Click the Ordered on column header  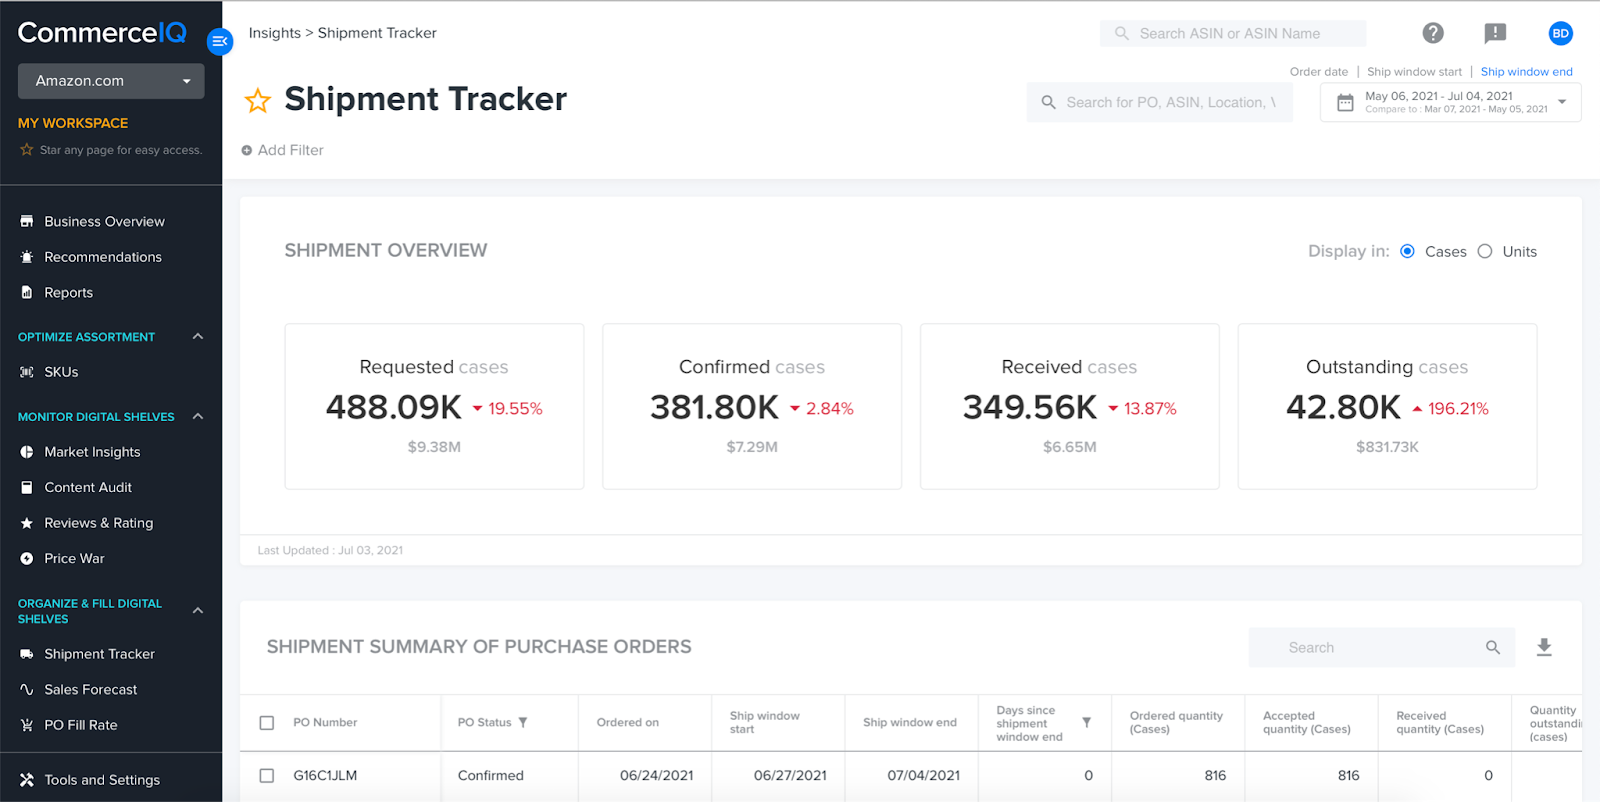[628, 722]
